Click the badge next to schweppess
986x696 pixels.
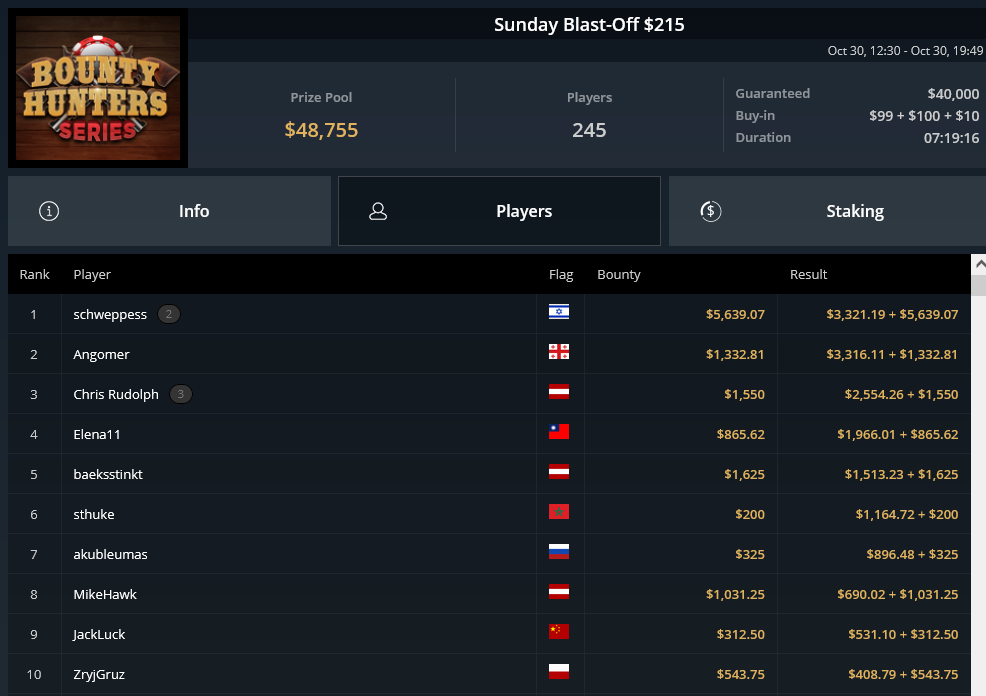[x=169, y=314]
